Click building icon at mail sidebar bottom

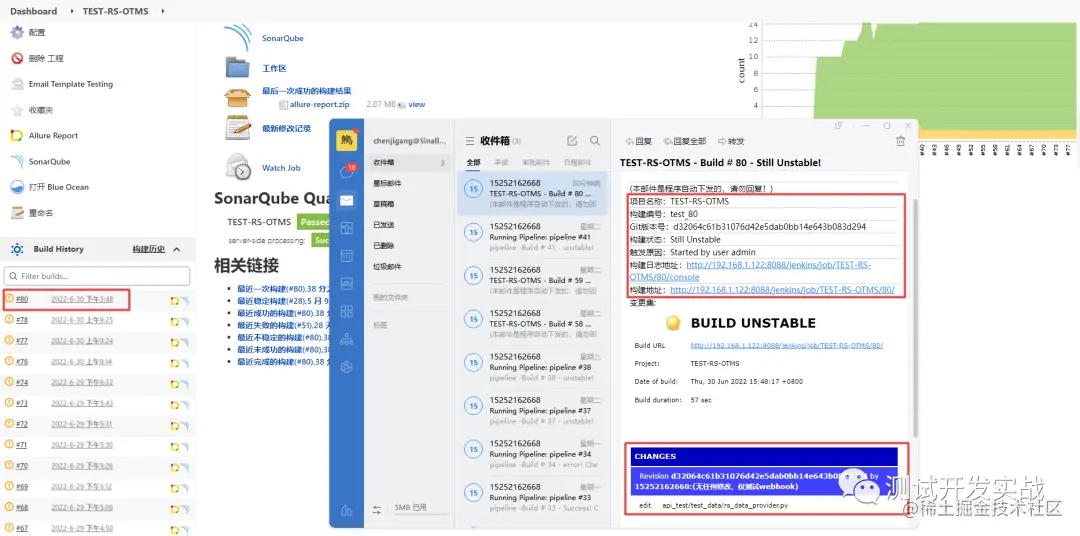pyautogui.click(x=346, y=510)
